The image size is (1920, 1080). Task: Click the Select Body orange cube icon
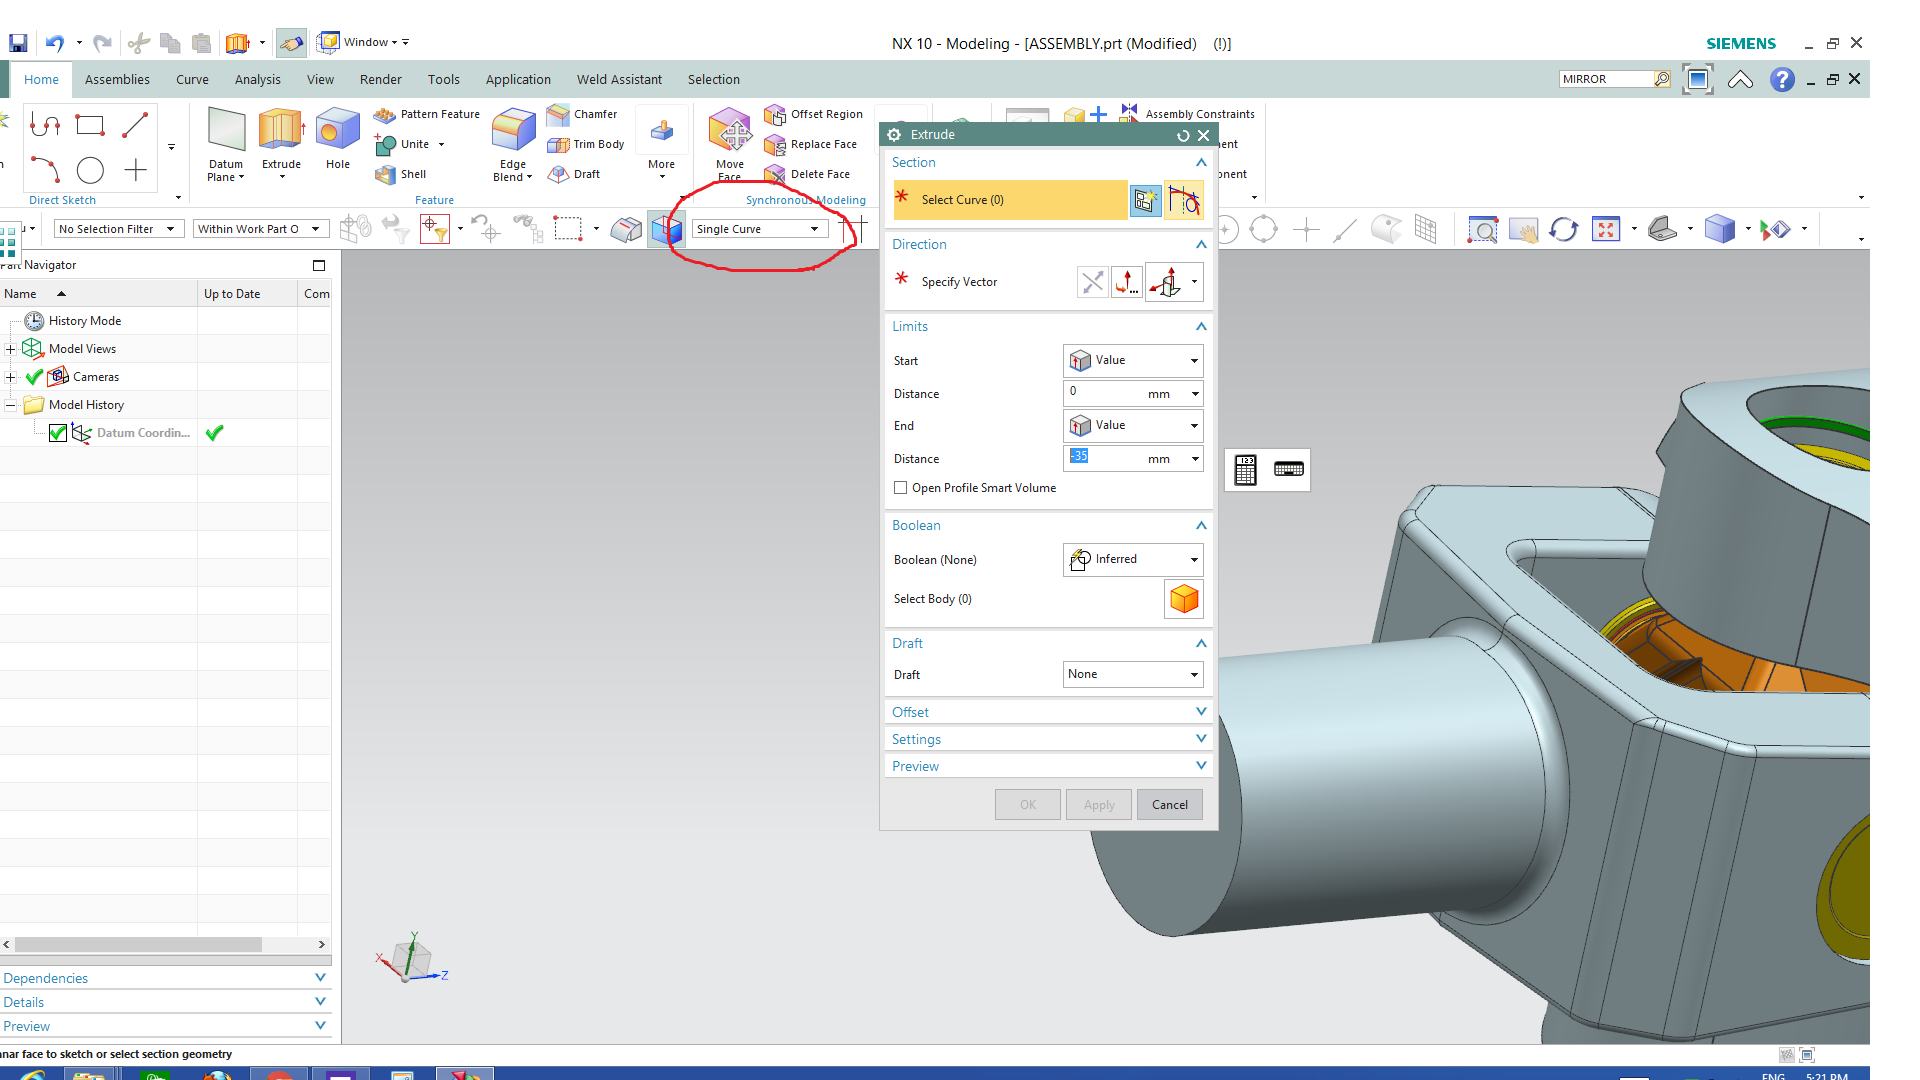pos(1184,599)
